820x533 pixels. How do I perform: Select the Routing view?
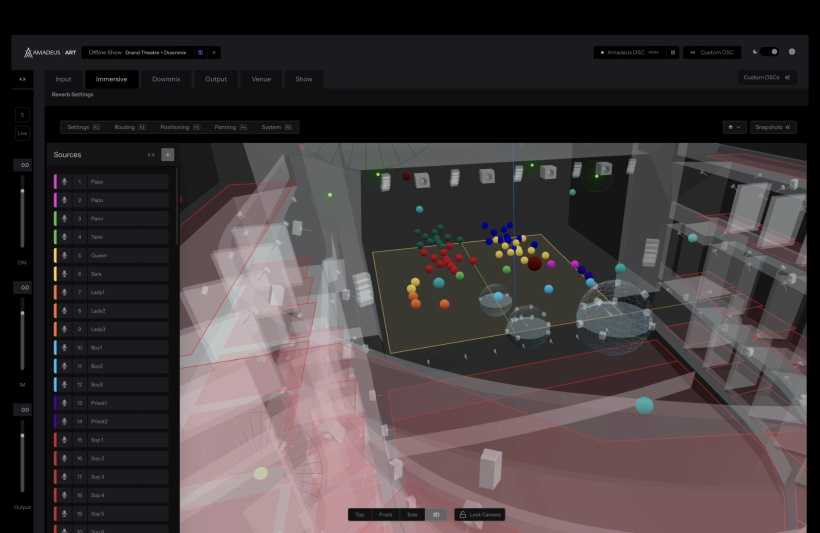pos(130,127)
